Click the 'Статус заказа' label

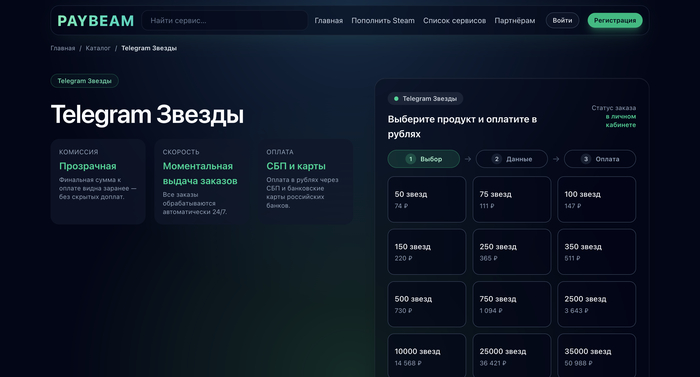614,108
